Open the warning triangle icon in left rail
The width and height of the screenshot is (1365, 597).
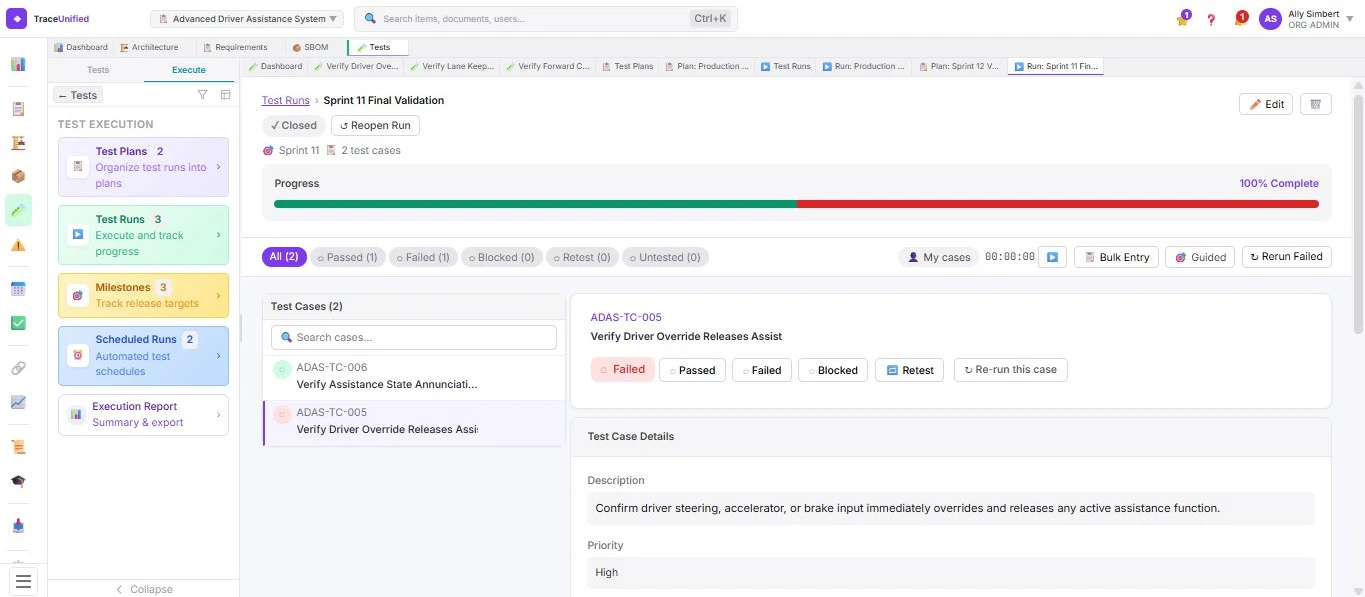[x=18, y=245]
